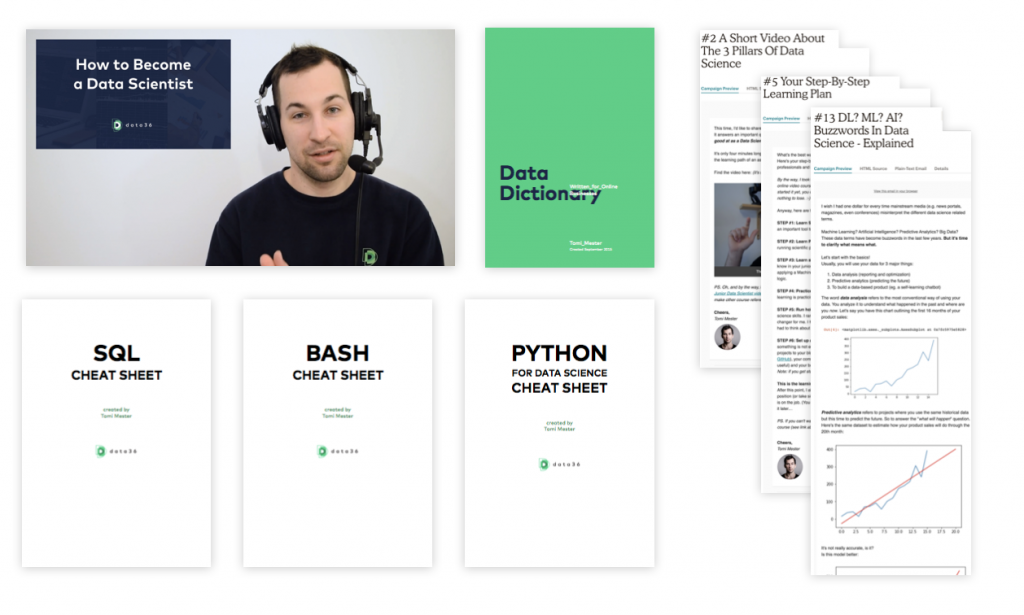1024x615 pixels.
Task: Click the author avatar in the #5 email
Action: [790, 466]
